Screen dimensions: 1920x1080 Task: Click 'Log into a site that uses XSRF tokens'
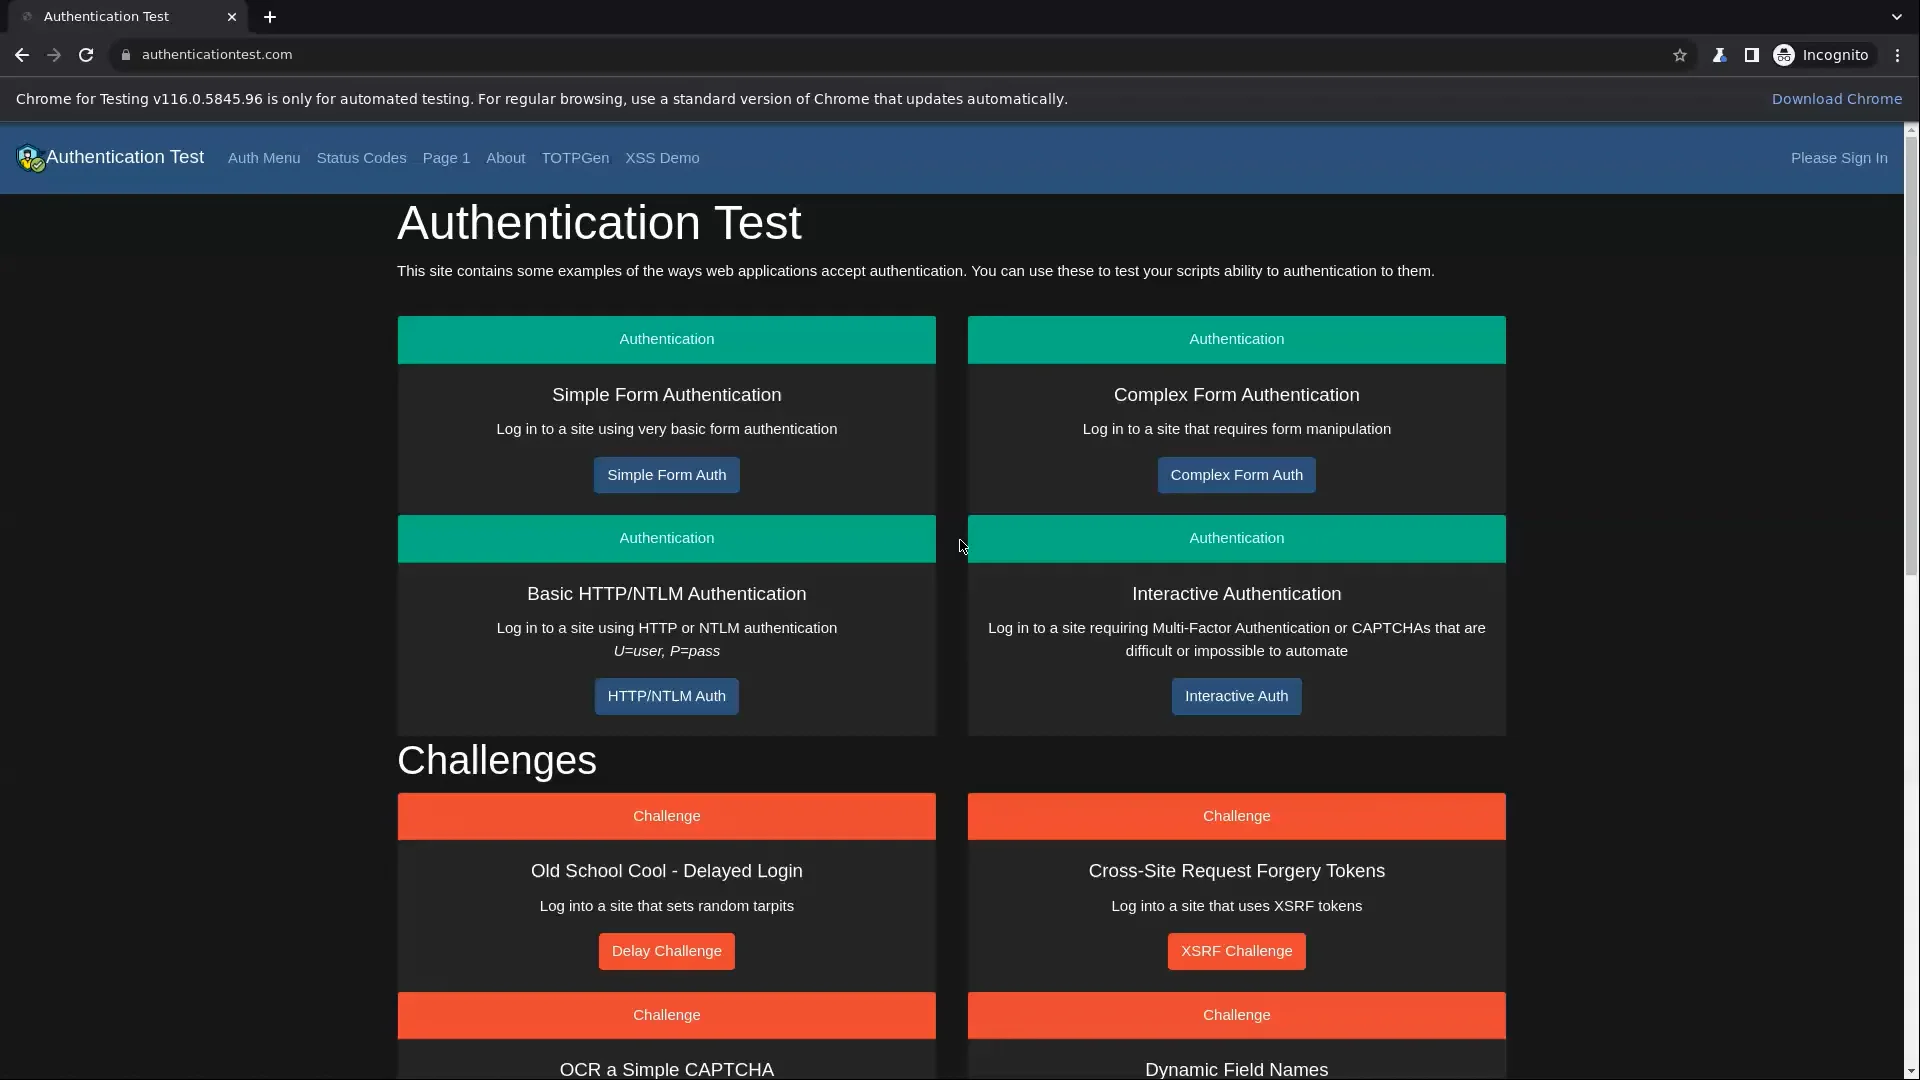1236,906
